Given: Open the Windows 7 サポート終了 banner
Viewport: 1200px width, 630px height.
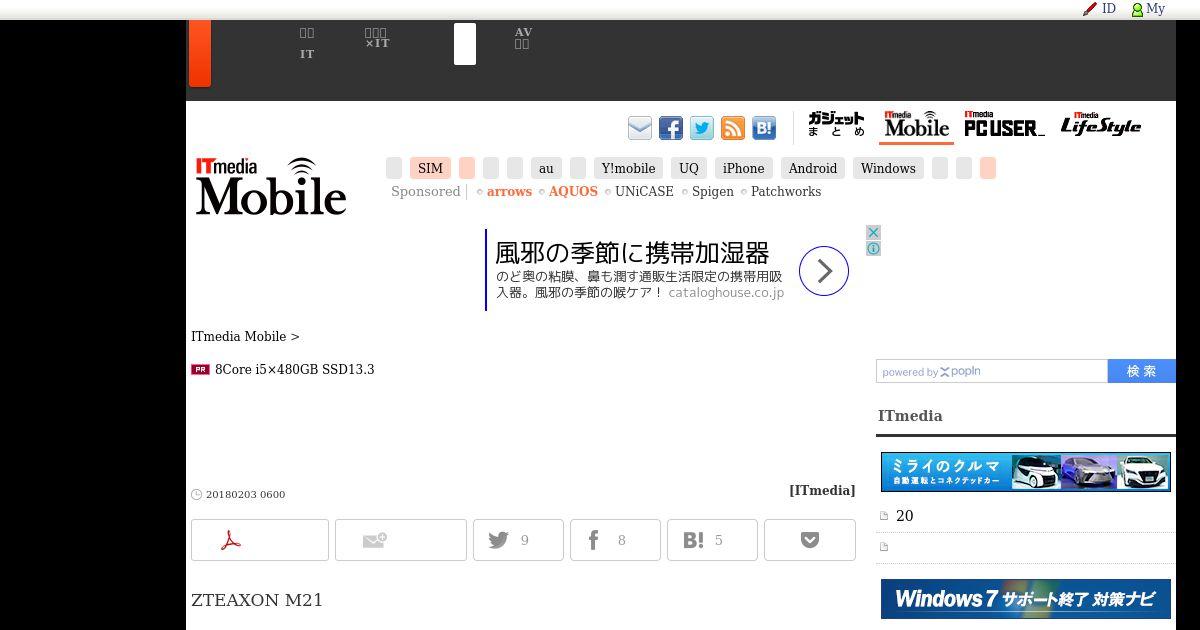Looking at the screenshot, I should tap(1026, 599).
